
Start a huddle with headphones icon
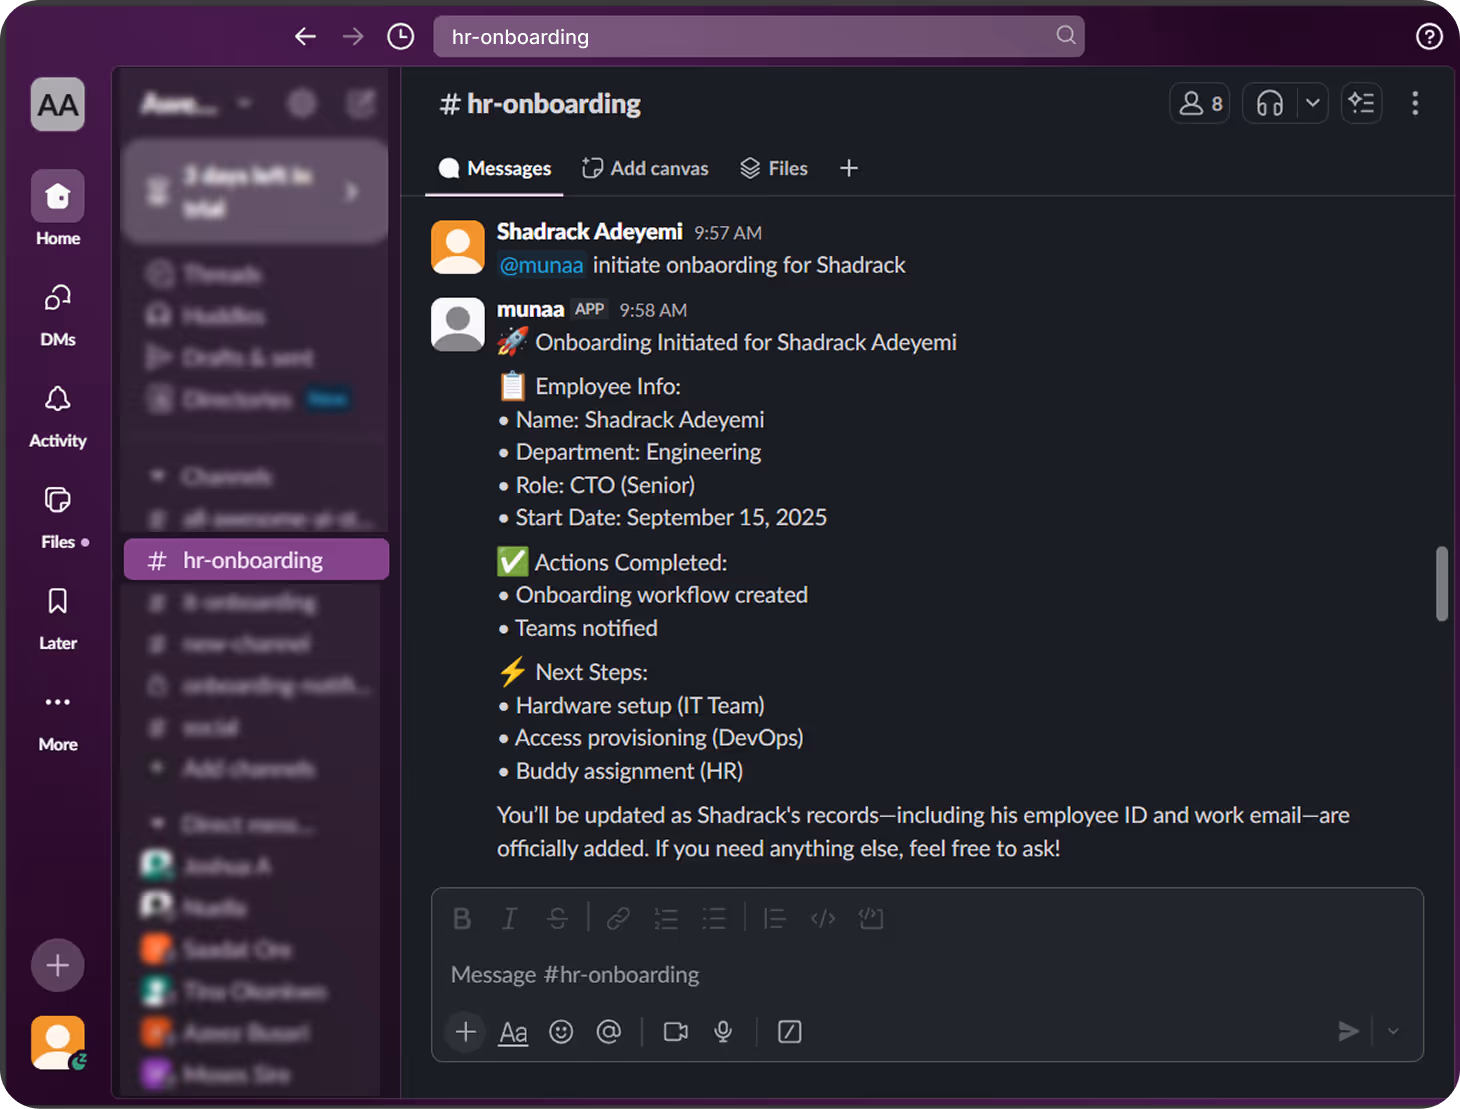1270,103
